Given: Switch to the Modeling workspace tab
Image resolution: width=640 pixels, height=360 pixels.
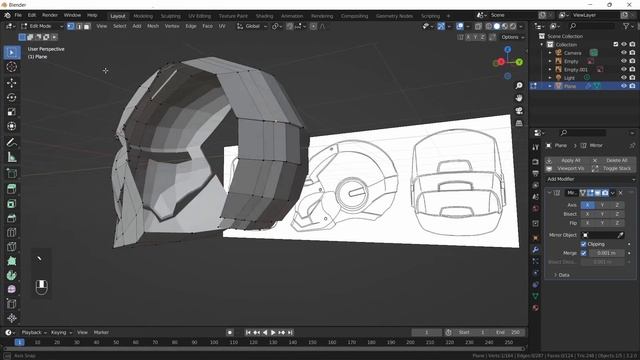Looking at the screenshot, I should tap(143, 16).
